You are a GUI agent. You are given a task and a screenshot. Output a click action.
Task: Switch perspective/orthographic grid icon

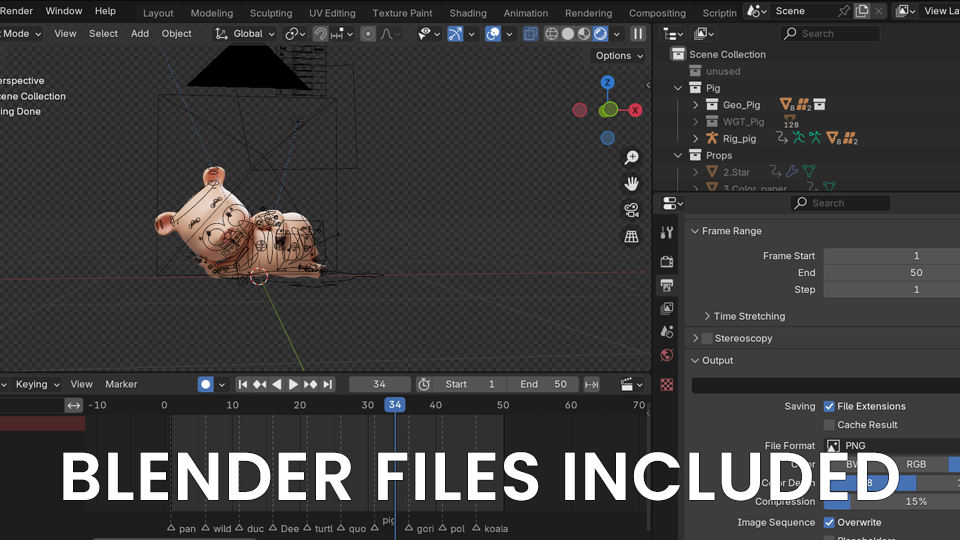click(x=631, y=236)
